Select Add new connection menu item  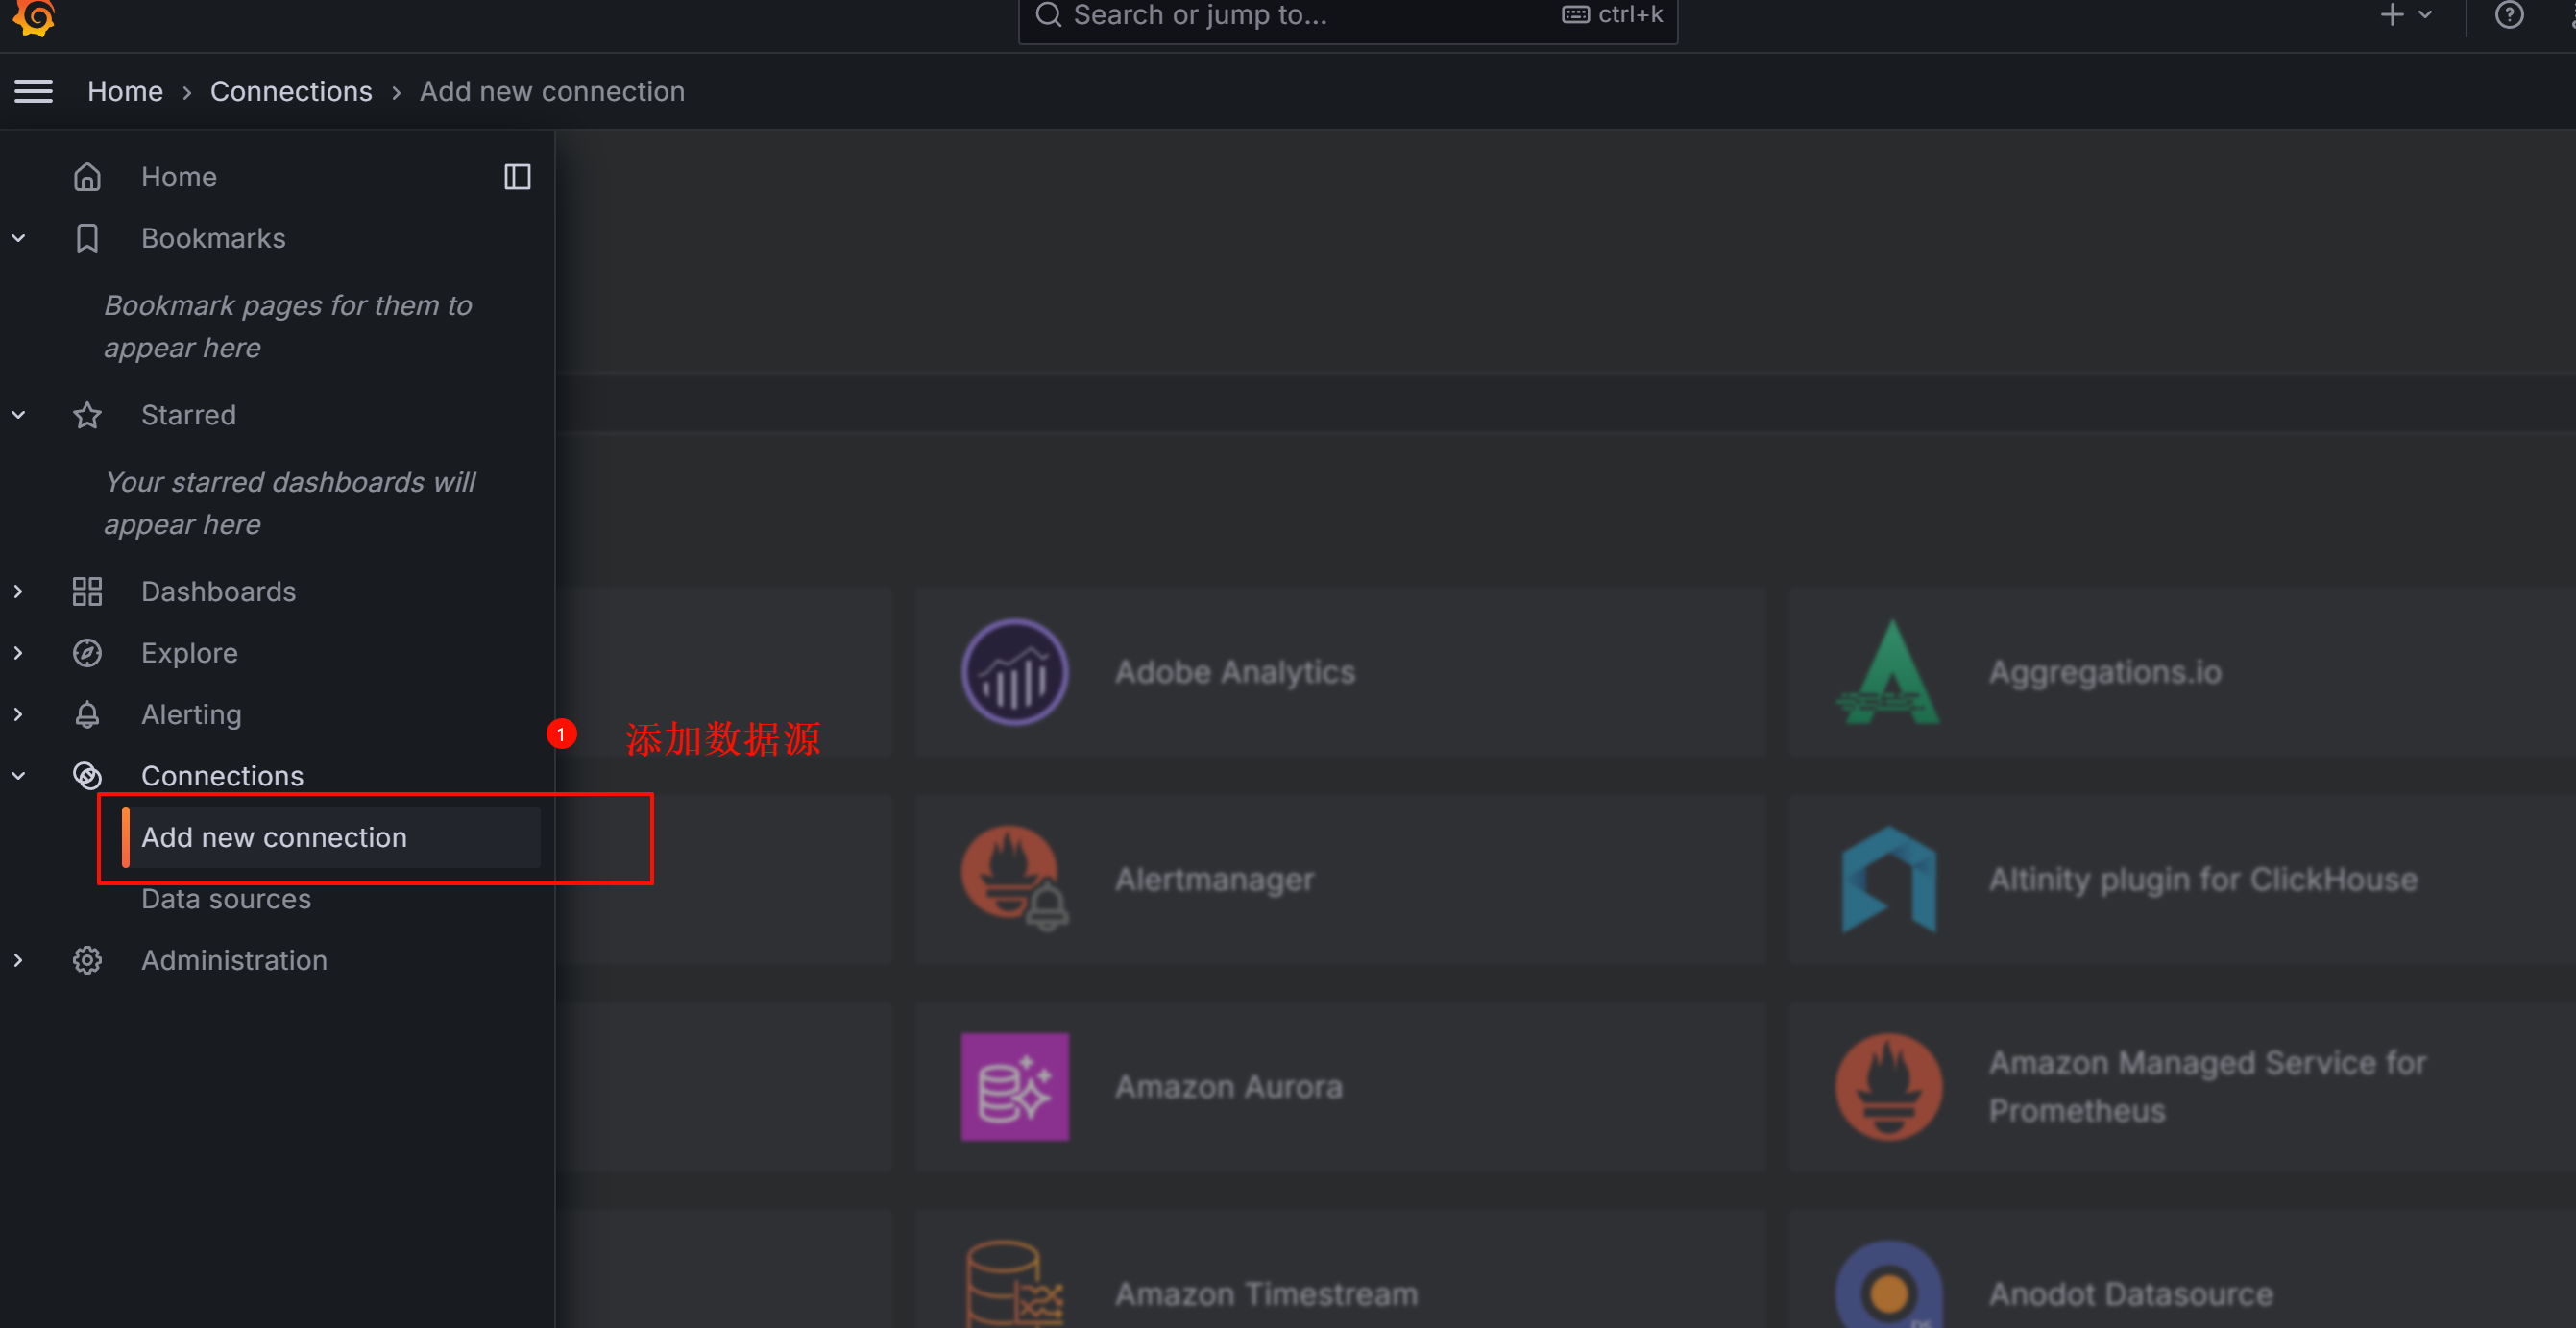click(274, 837)
